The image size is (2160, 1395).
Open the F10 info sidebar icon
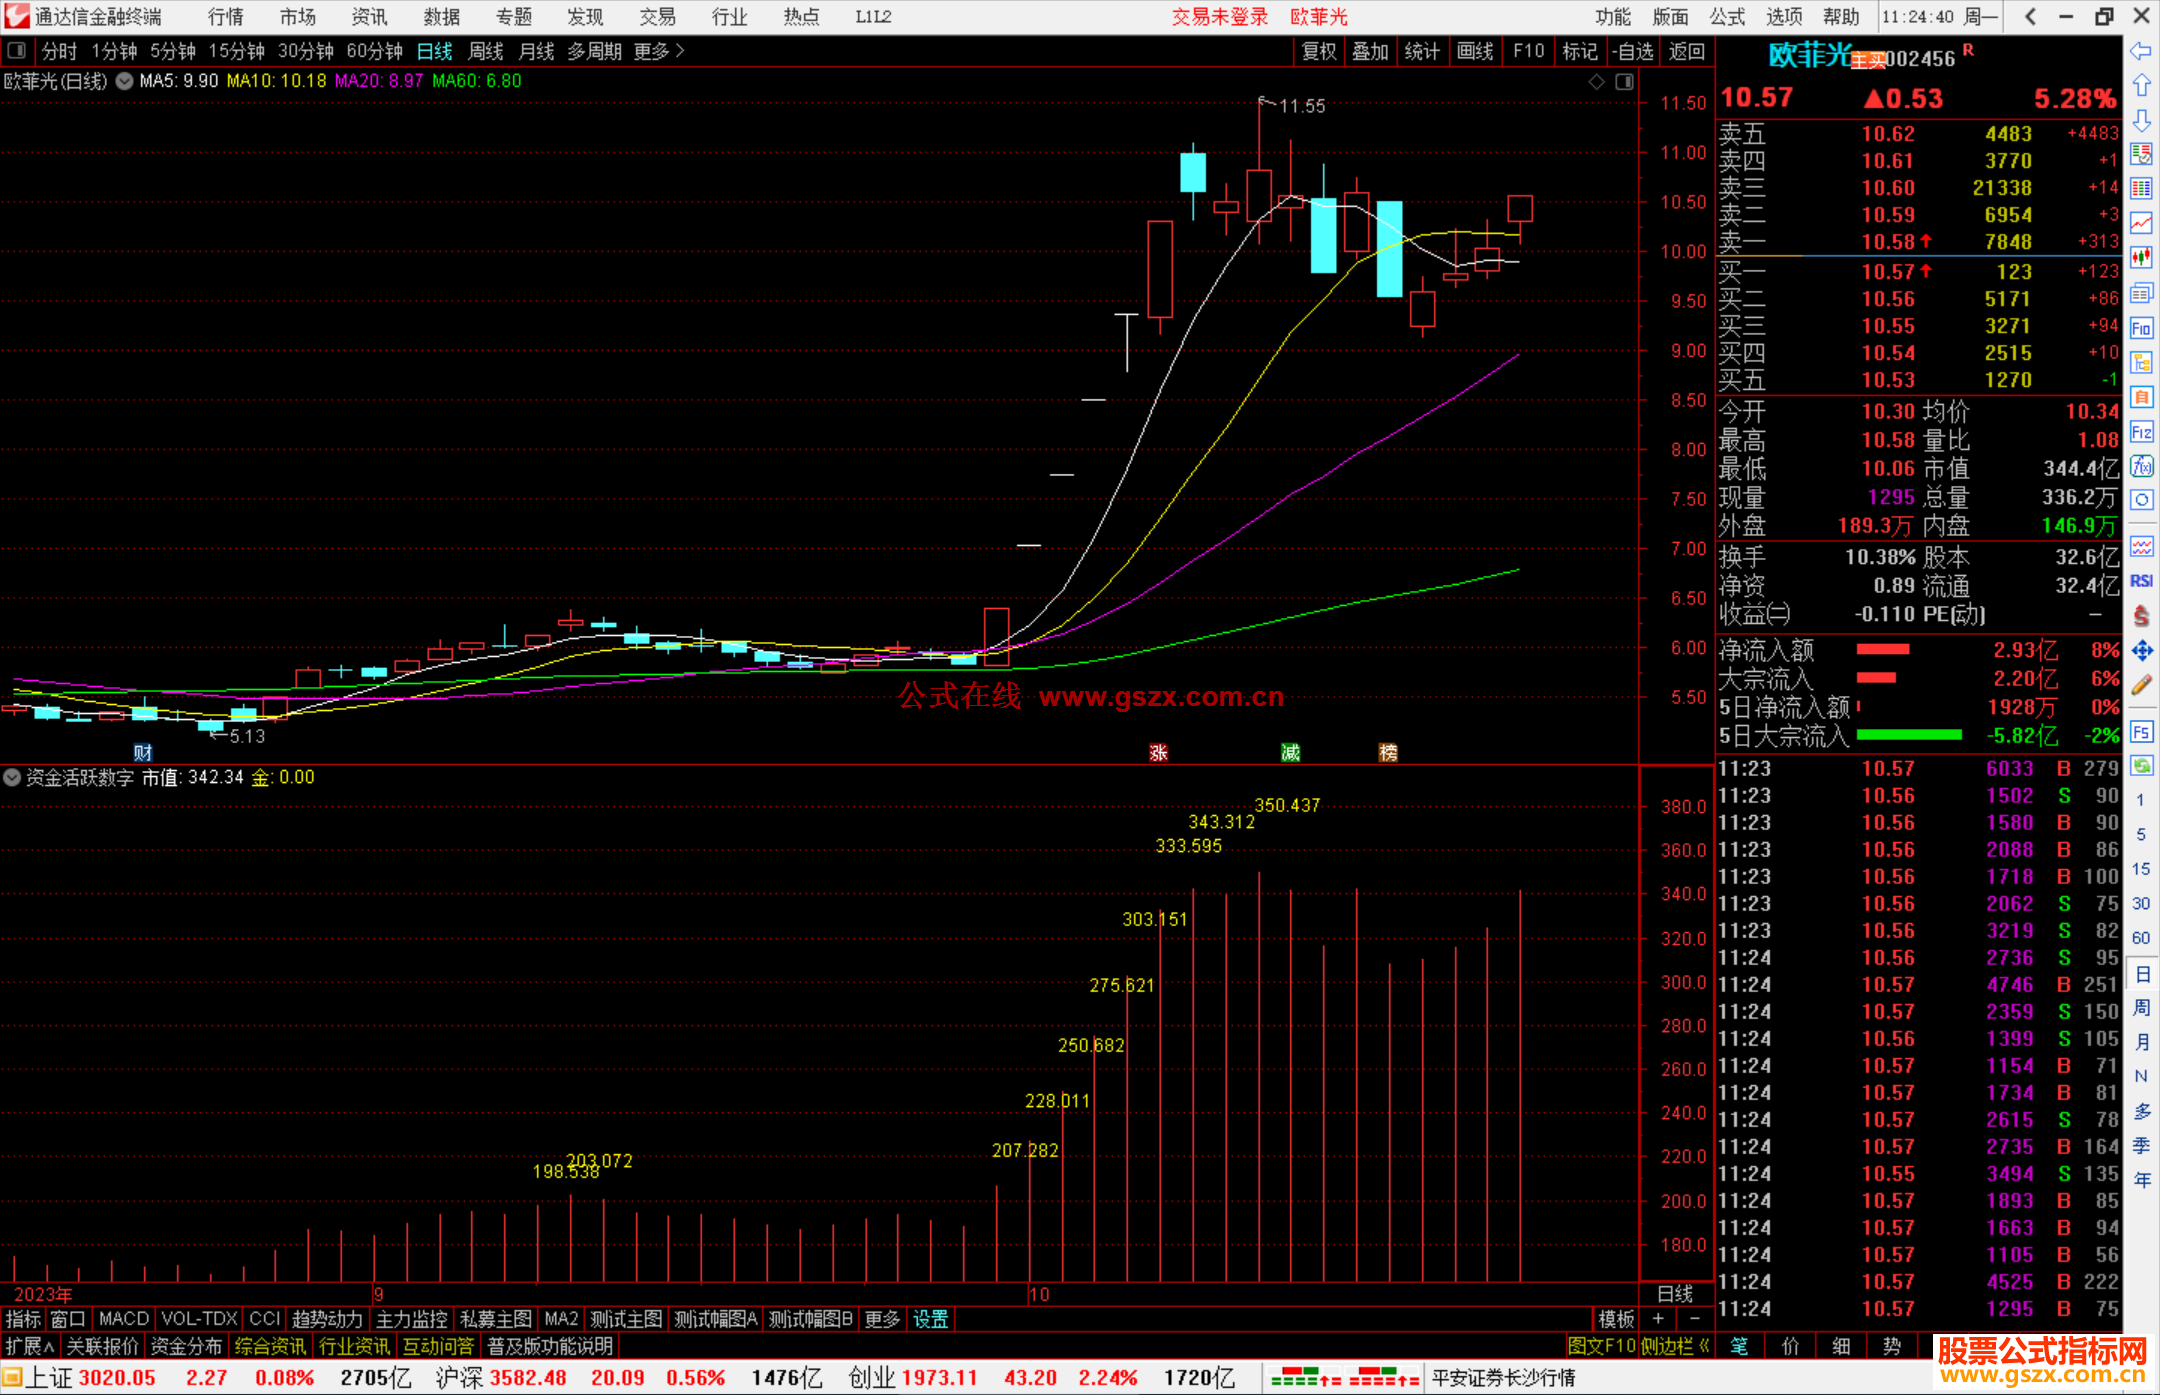coord(2141,328)
